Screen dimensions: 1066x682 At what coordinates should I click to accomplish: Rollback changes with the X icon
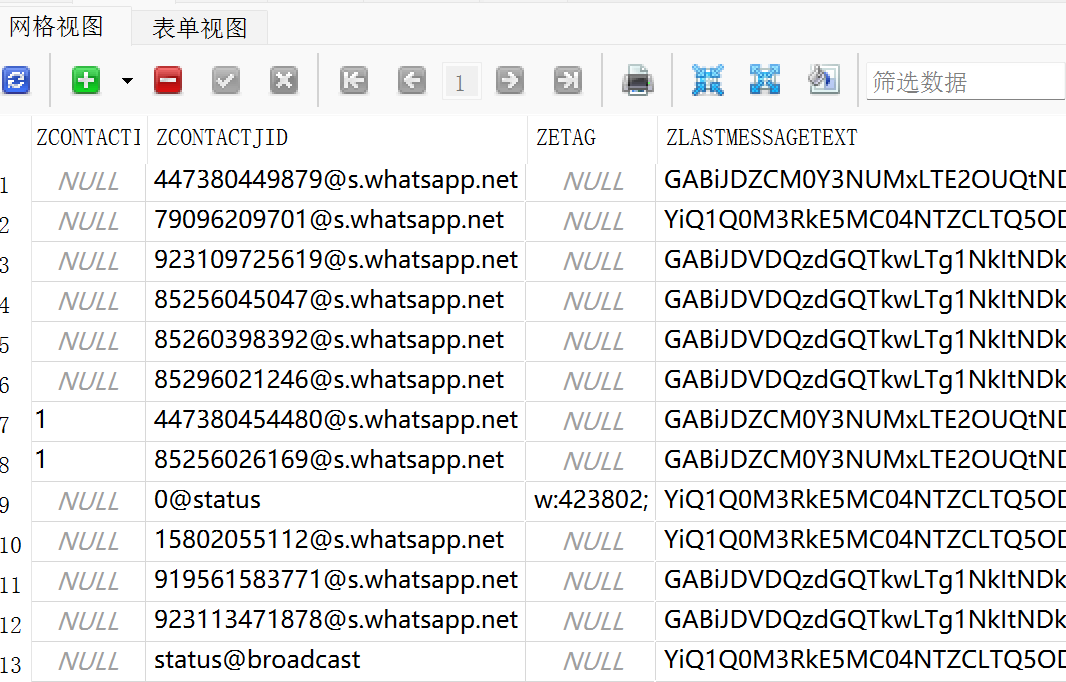pyautogui.click(x=283, y=81)
